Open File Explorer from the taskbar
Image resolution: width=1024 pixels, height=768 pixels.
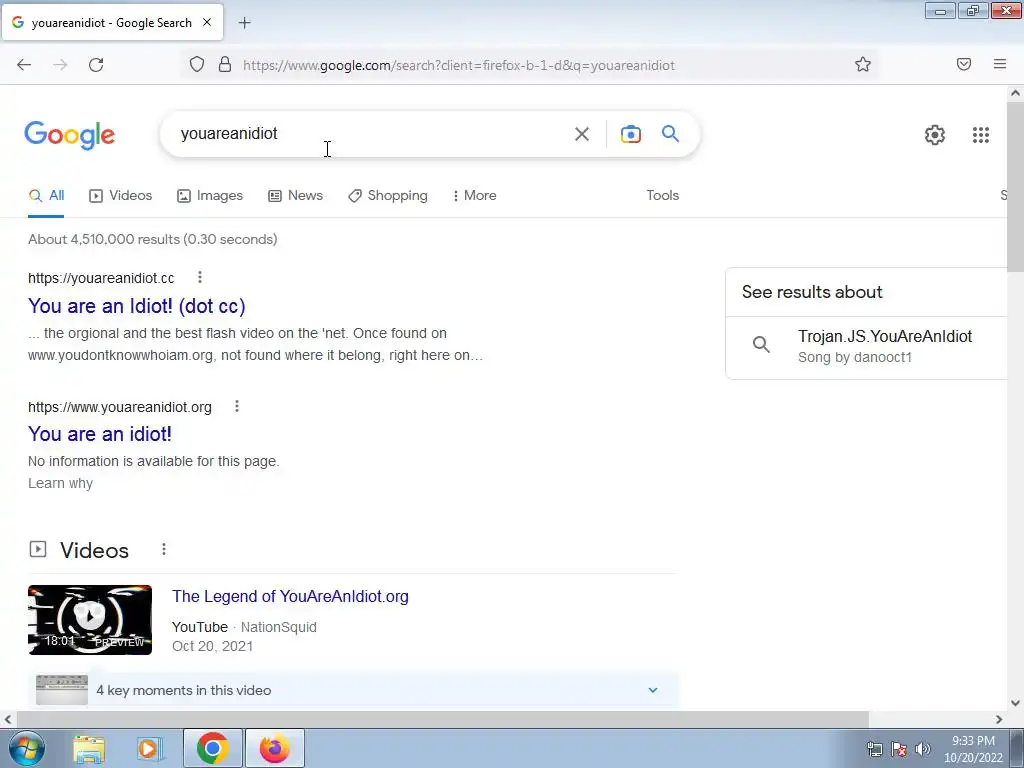coord(89,748)
